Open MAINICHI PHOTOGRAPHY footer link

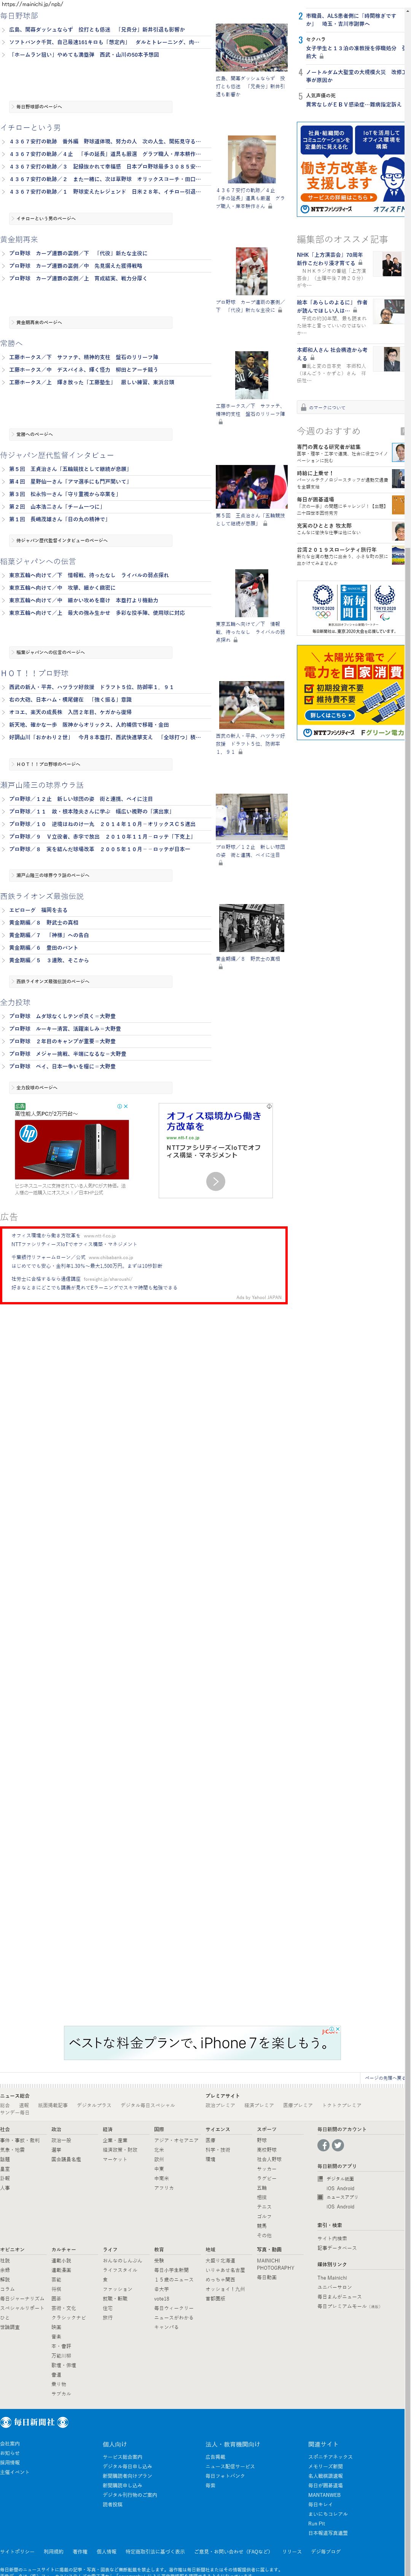pyautogui.click(x=275, y=2264)
